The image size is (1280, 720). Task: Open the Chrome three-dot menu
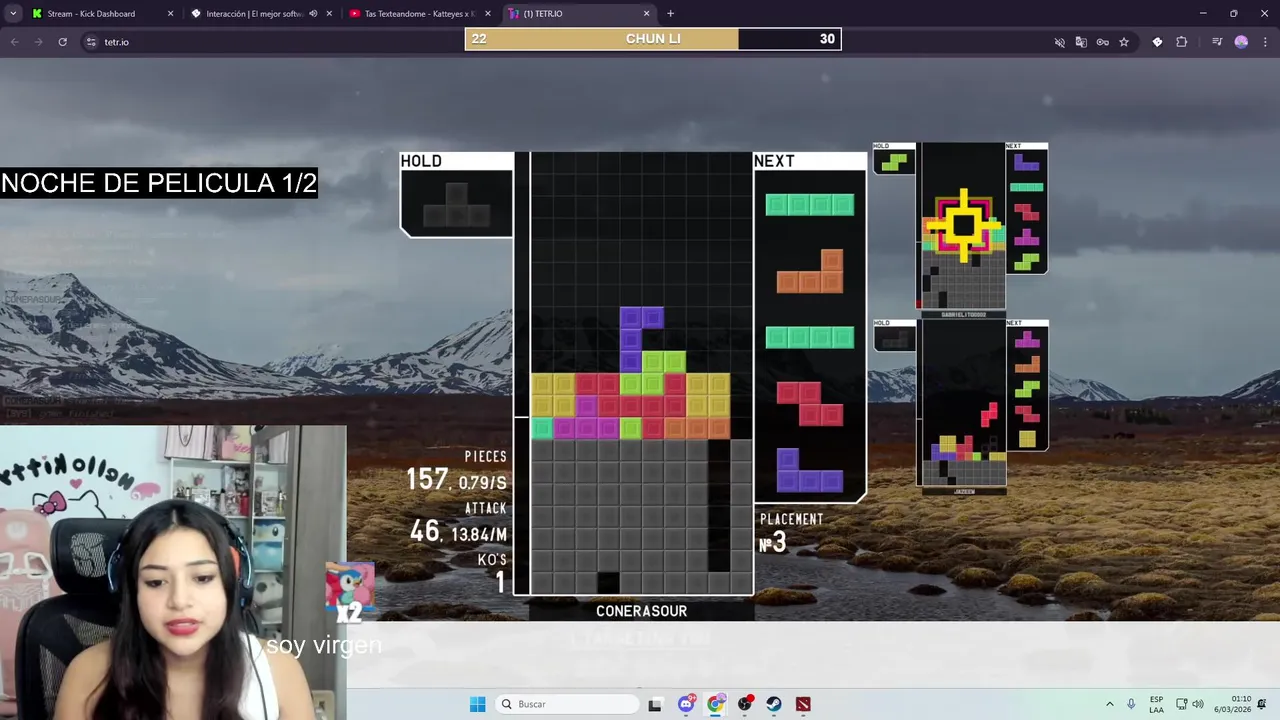[1265, 42]
